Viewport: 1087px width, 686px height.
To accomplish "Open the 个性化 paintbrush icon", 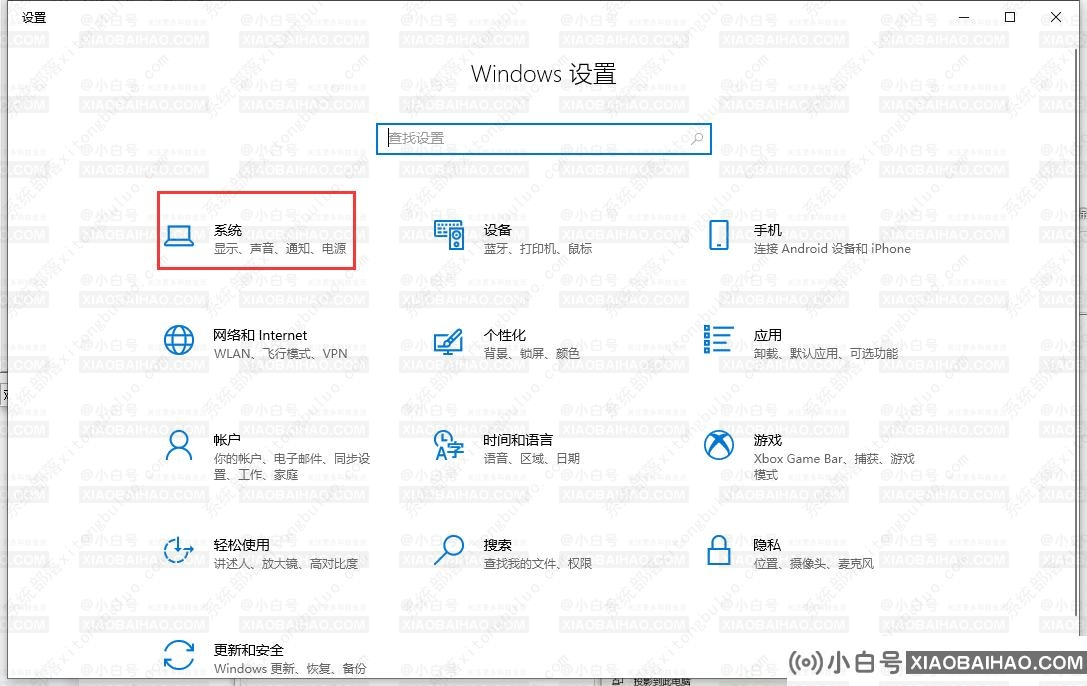I will coord(449,342).
